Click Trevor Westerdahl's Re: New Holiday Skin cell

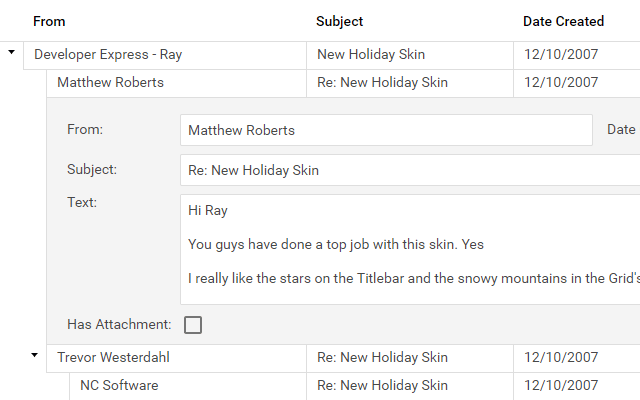(382, 357)
